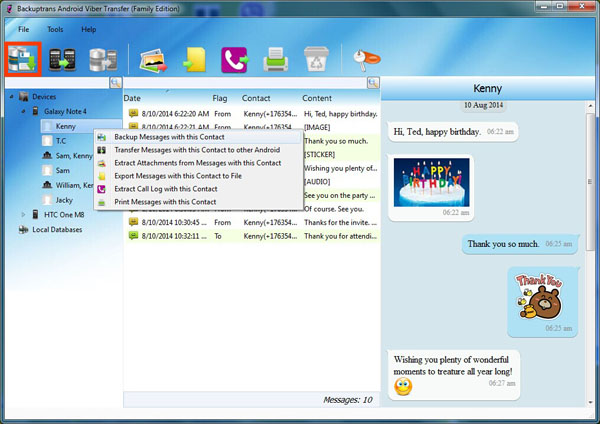The image size is (600, 424).
Task: Select the [STICKER] message content
Action: [x=320, y=155]
